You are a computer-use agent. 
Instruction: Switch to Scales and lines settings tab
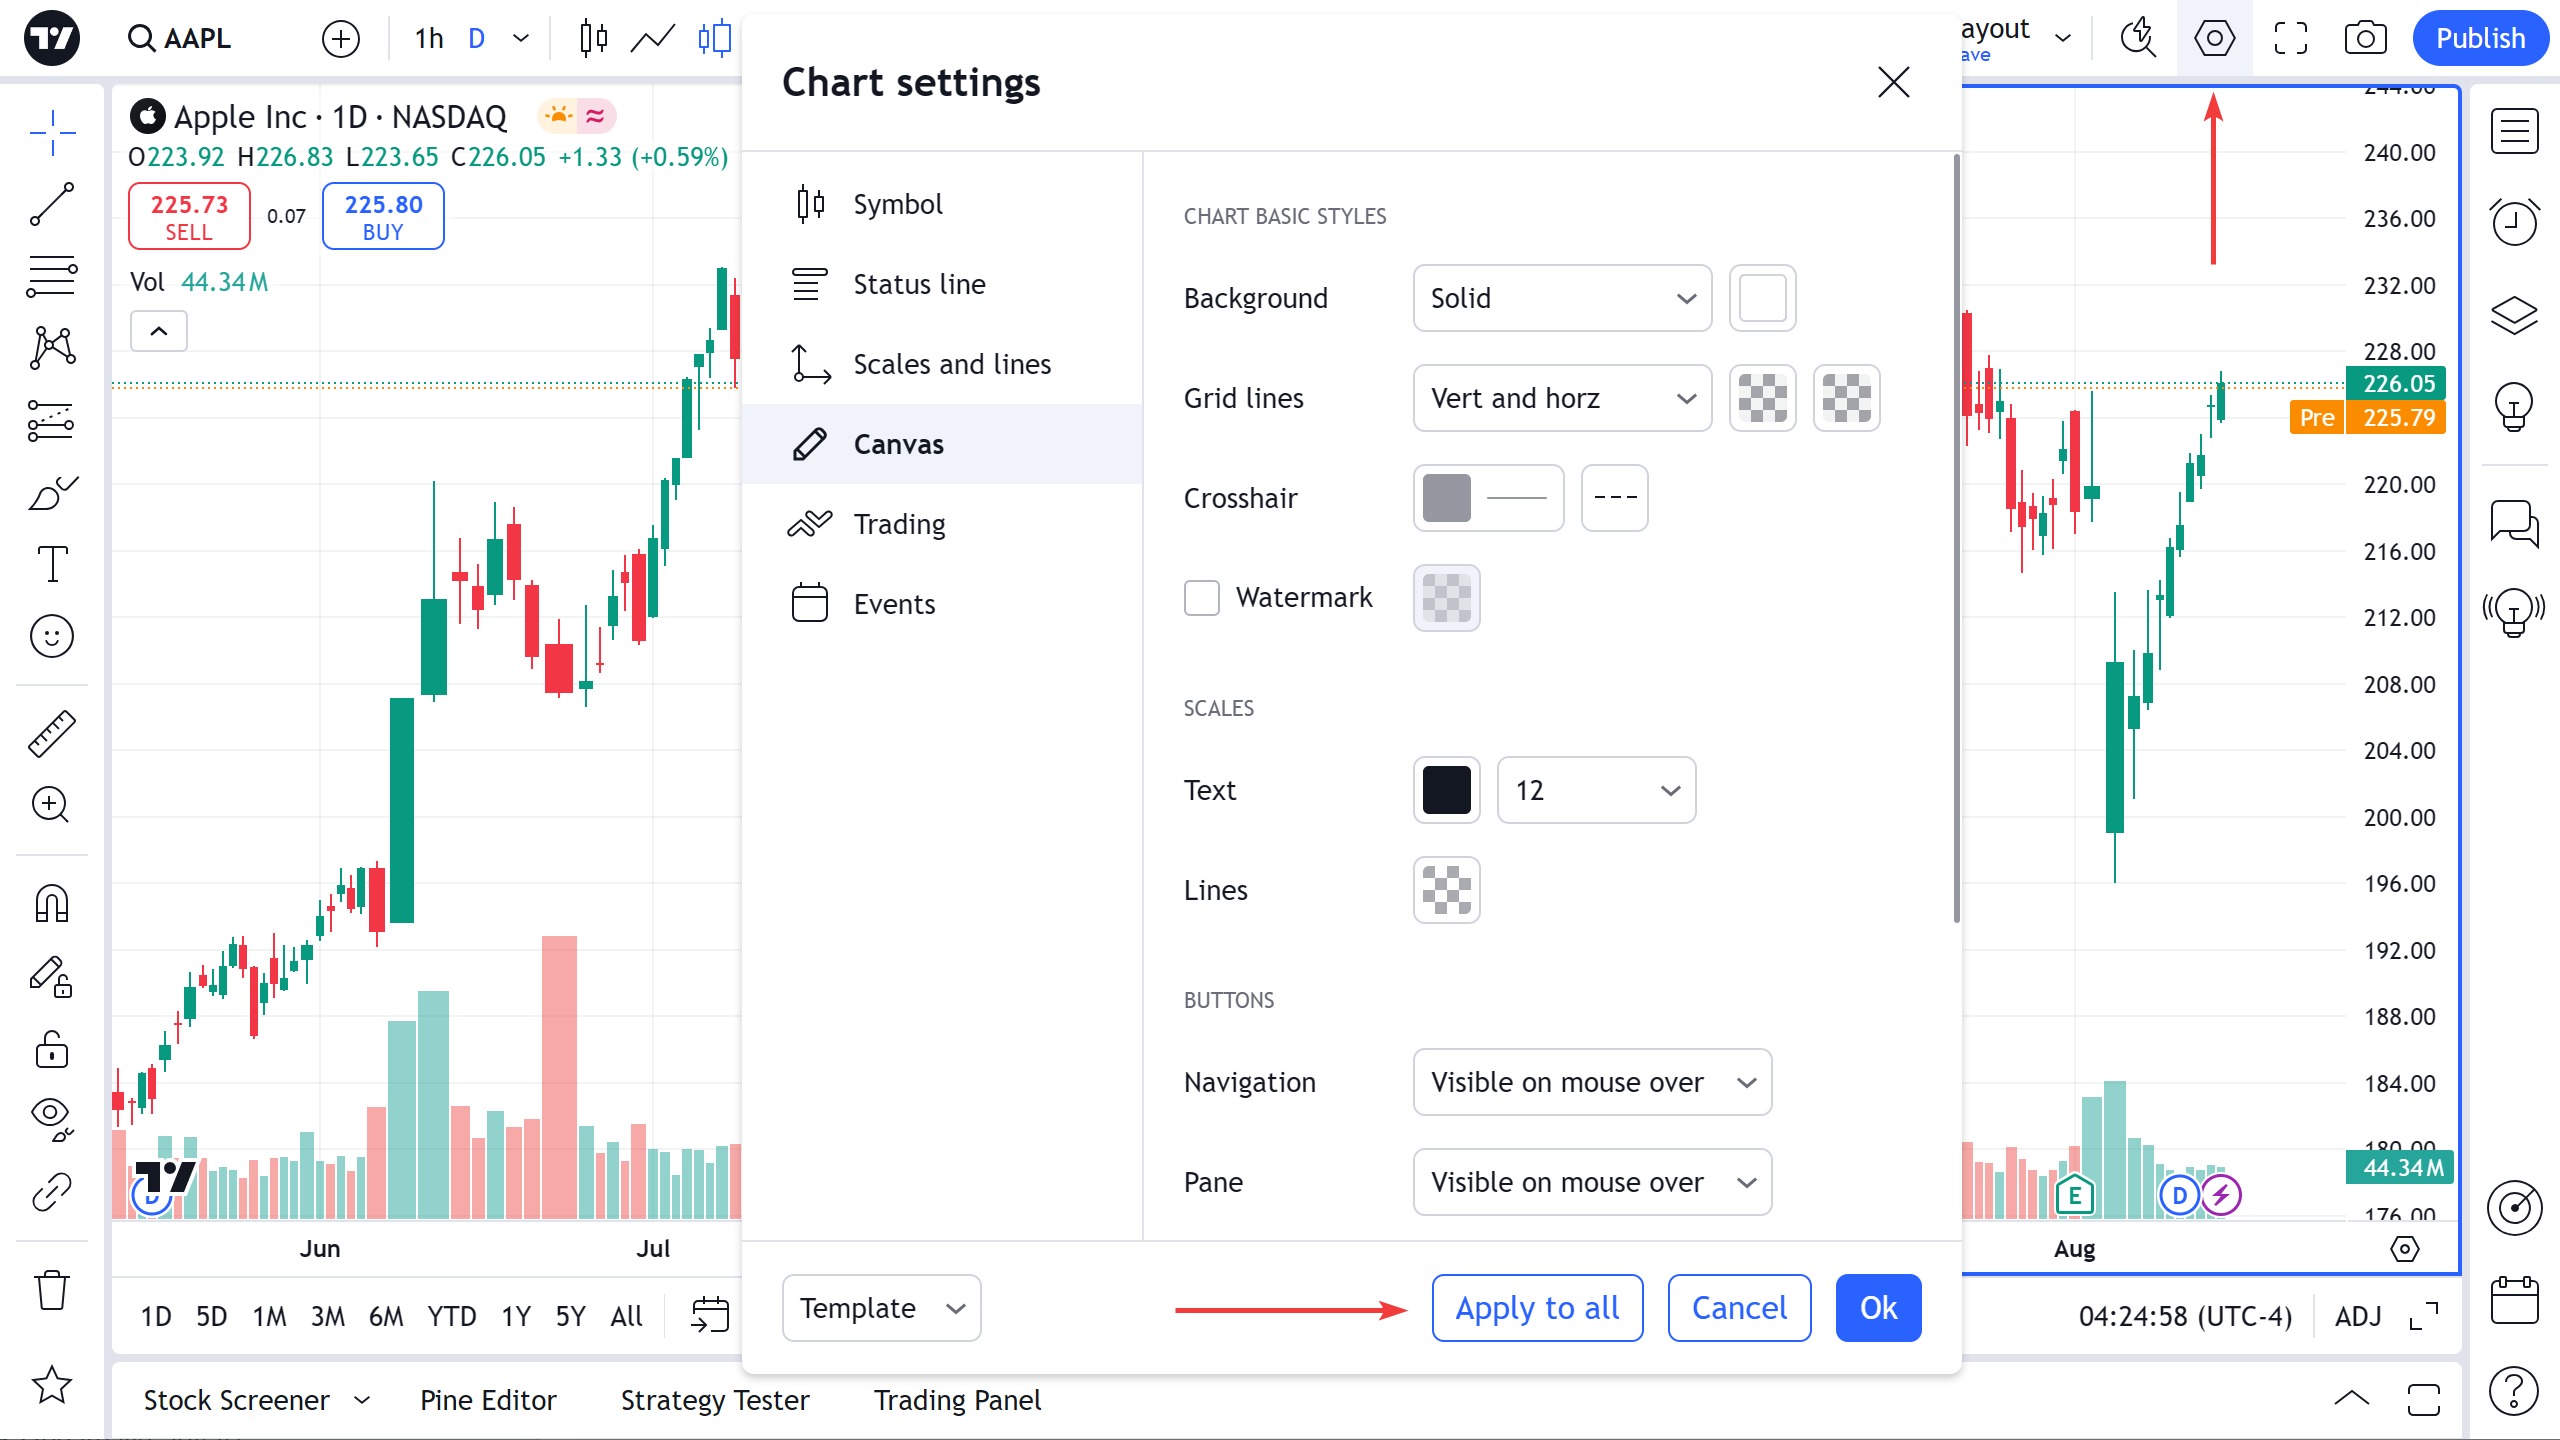click(951, 364)
